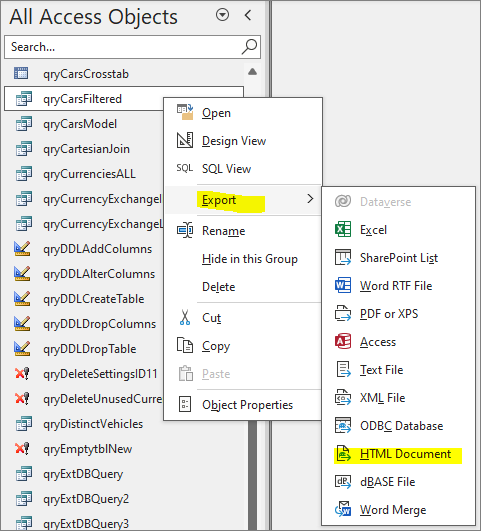Viewport: 481px width, 531px height.
Task: Select the qryCurrenciesALL query
Action: coord(84,174)
